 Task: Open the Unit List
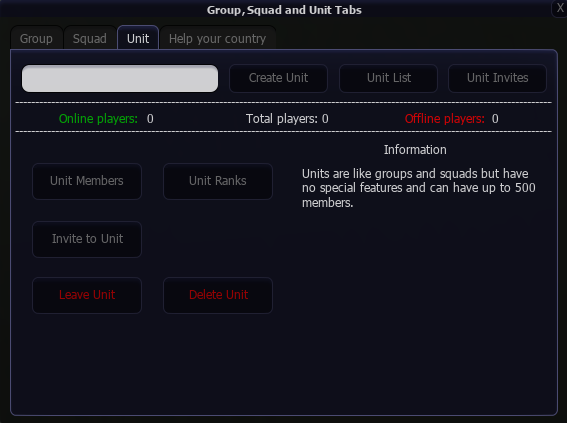389,78
